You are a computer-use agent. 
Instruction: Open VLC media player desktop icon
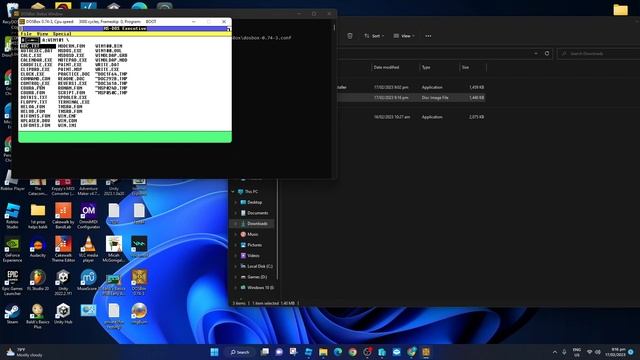[x=89, y=249]
